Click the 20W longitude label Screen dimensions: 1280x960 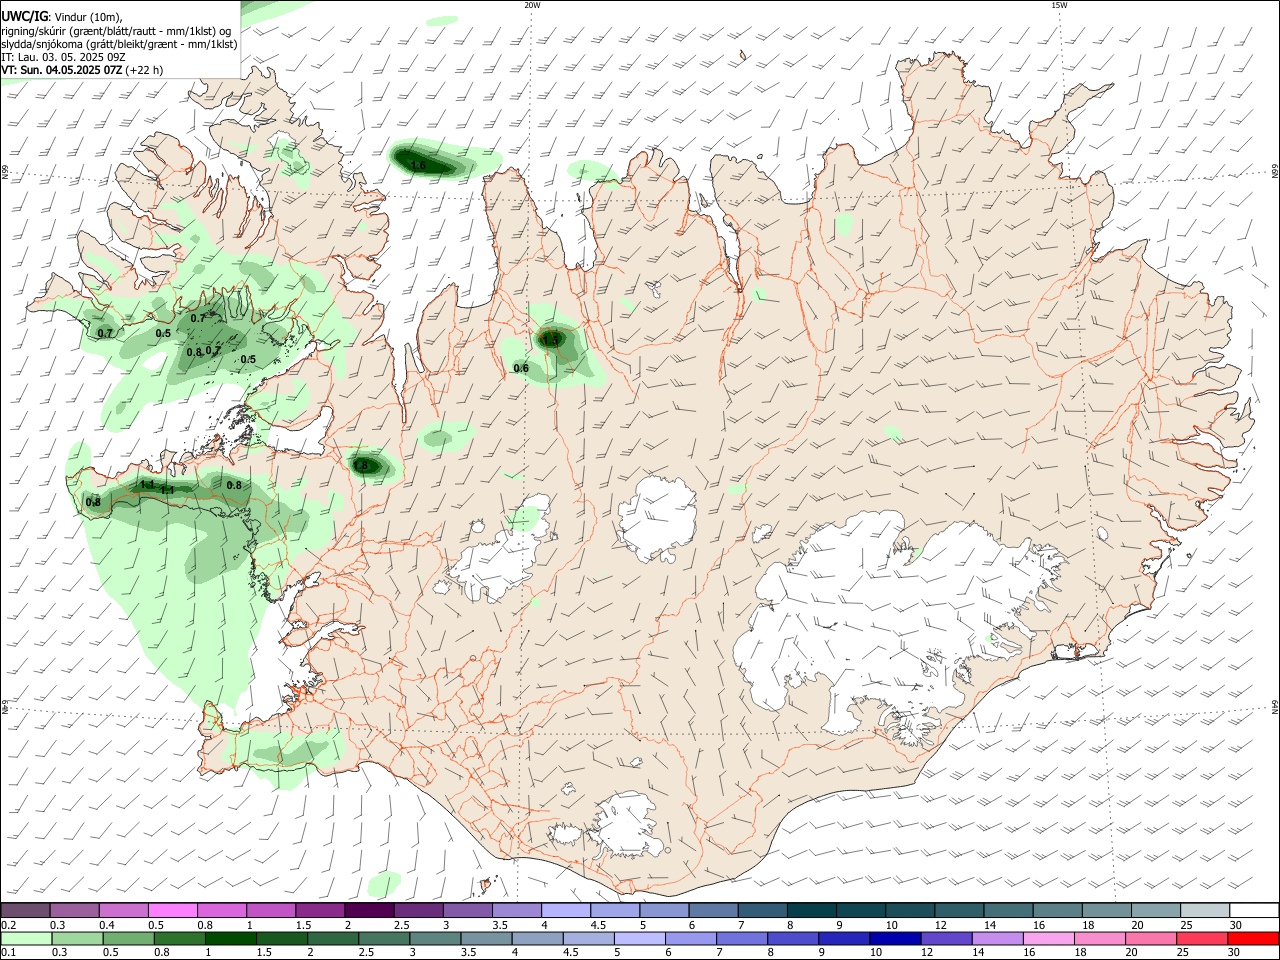point(532,5)
